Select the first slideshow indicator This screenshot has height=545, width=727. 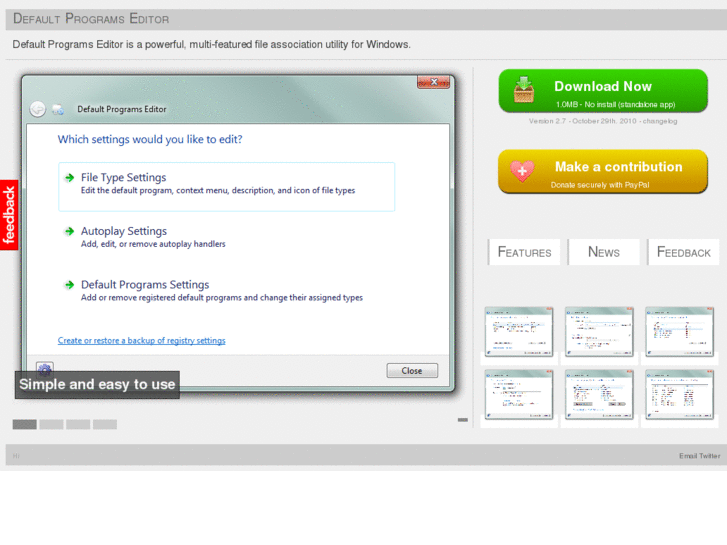[25, 424]
